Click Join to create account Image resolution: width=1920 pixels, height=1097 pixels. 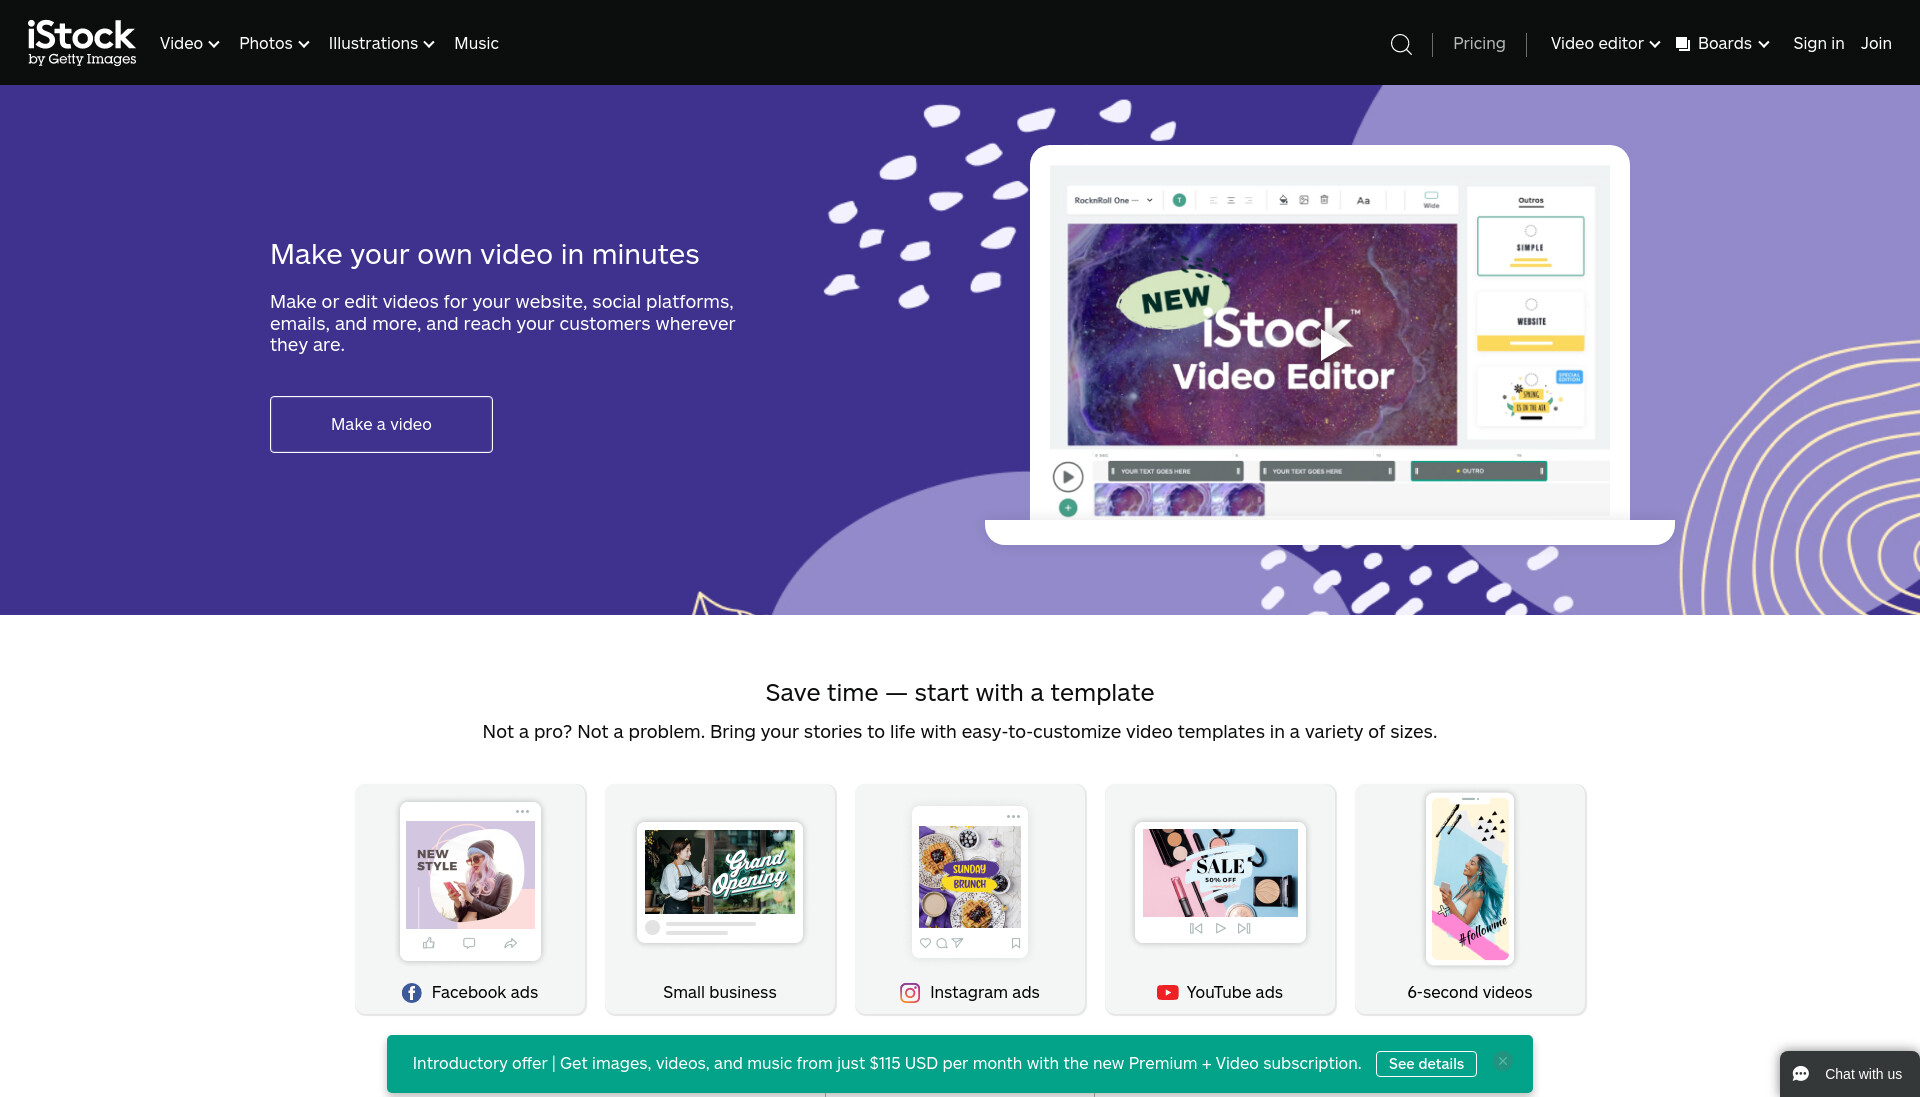pyautogui.click(x=1876, y=44)
